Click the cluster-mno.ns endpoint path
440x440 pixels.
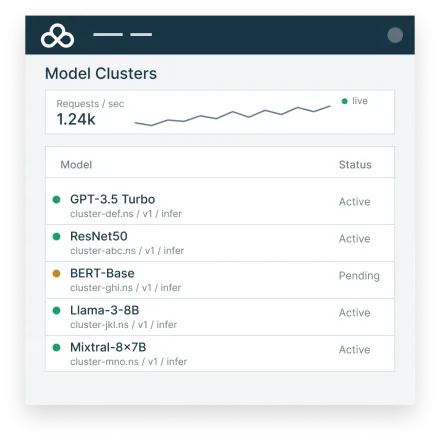tap(129, 362)
